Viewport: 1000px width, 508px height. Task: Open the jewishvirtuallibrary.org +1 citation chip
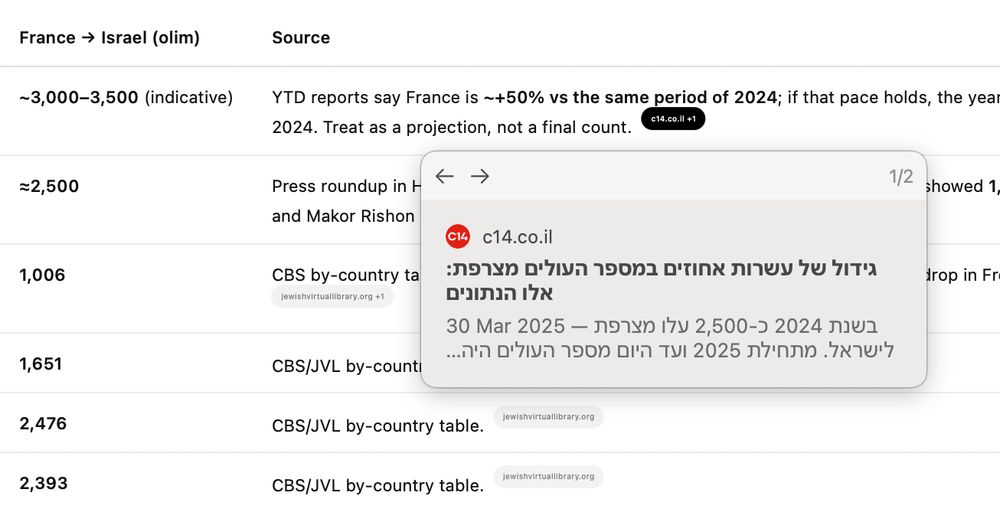pos(332,296)
